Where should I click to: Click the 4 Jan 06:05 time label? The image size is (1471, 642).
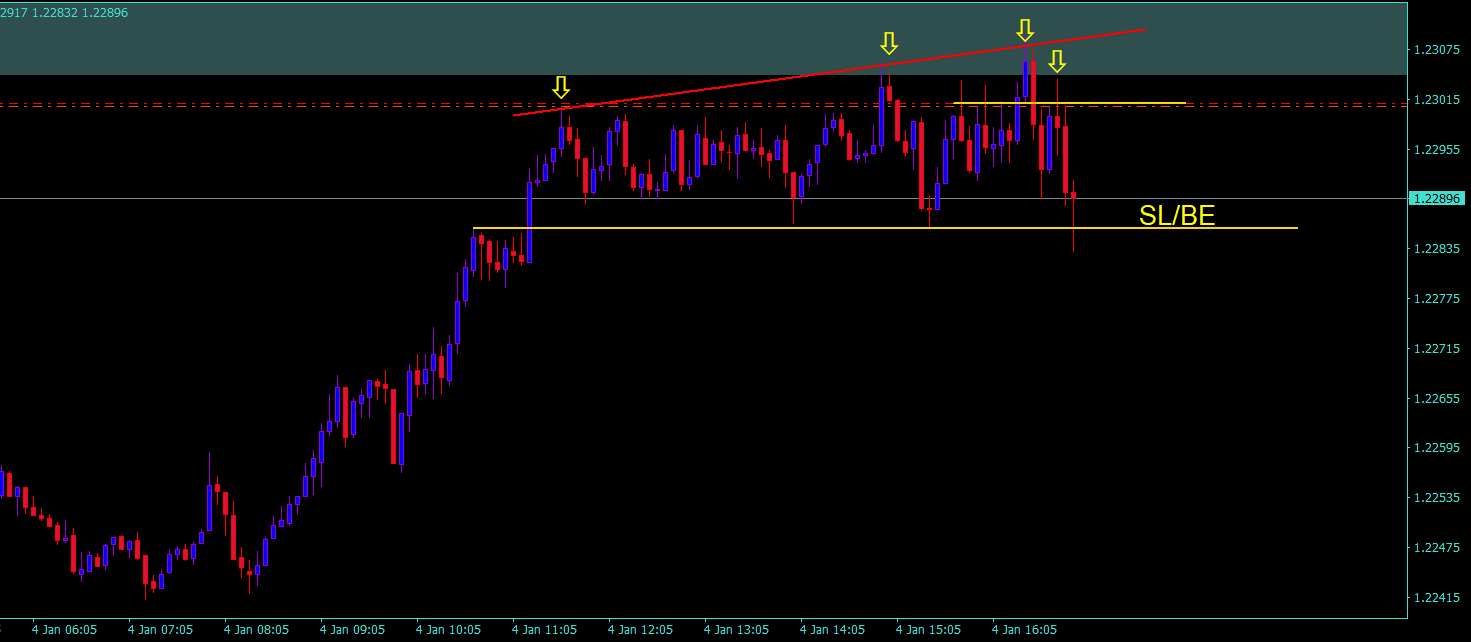point(64,630)
